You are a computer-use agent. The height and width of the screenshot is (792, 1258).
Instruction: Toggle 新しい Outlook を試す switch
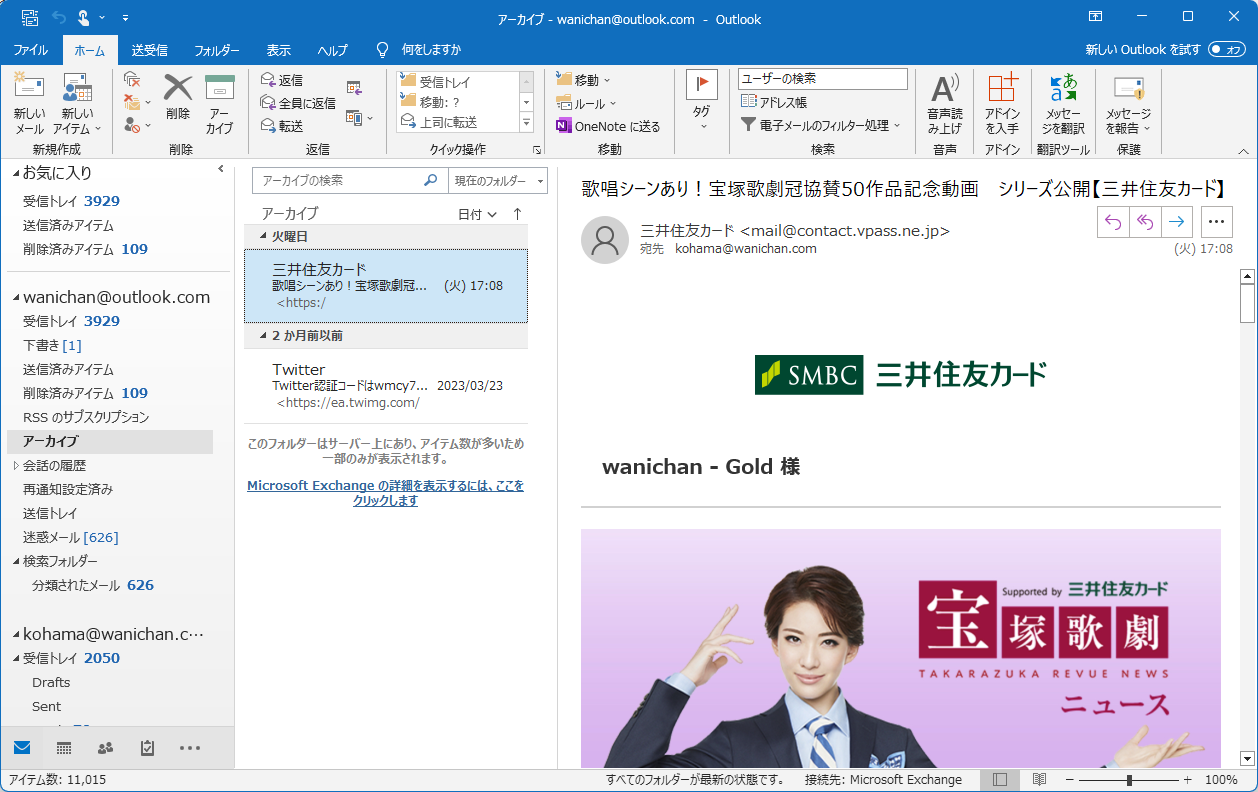[x=1227, y=49]
